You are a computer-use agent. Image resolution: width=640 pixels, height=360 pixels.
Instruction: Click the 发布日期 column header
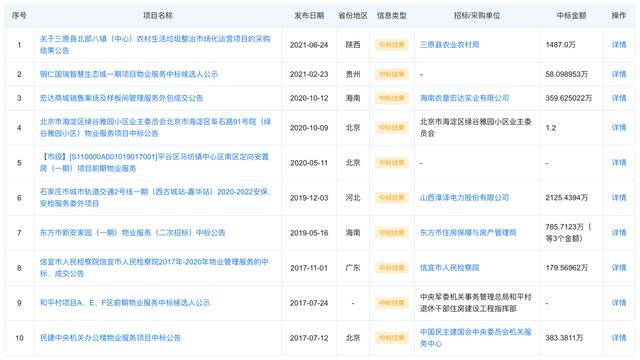click(x=309, y=16)
